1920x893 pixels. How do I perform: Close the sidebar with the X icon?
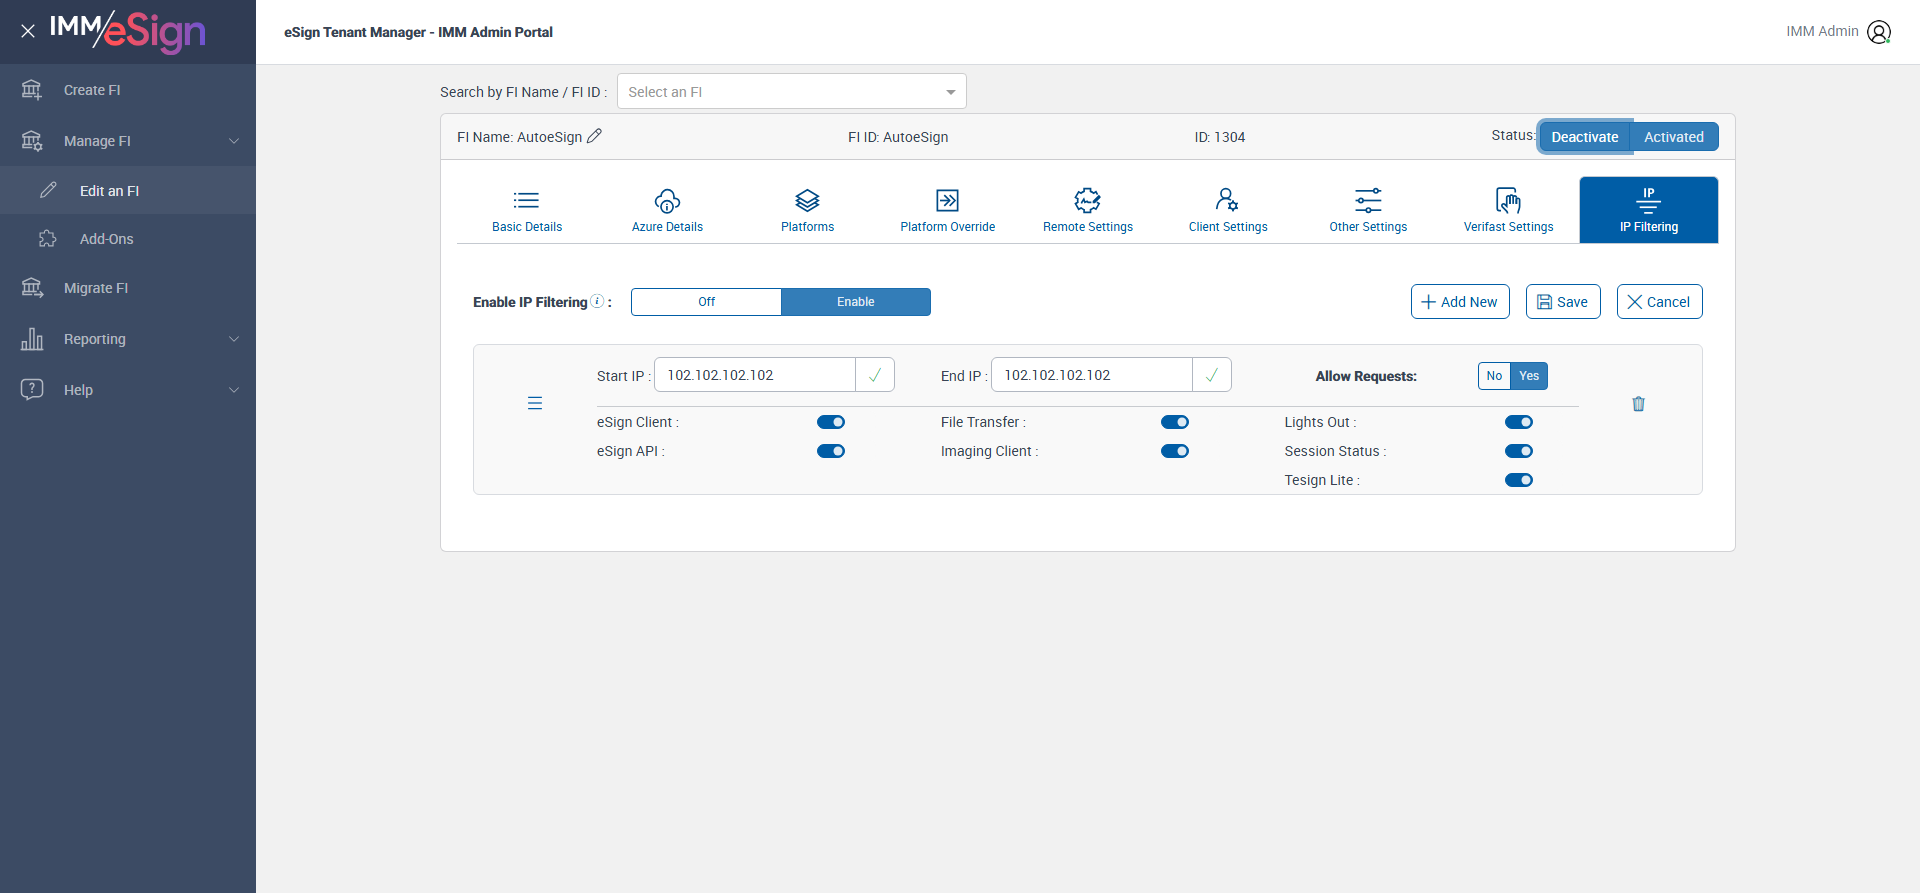[x=28, y=31]
